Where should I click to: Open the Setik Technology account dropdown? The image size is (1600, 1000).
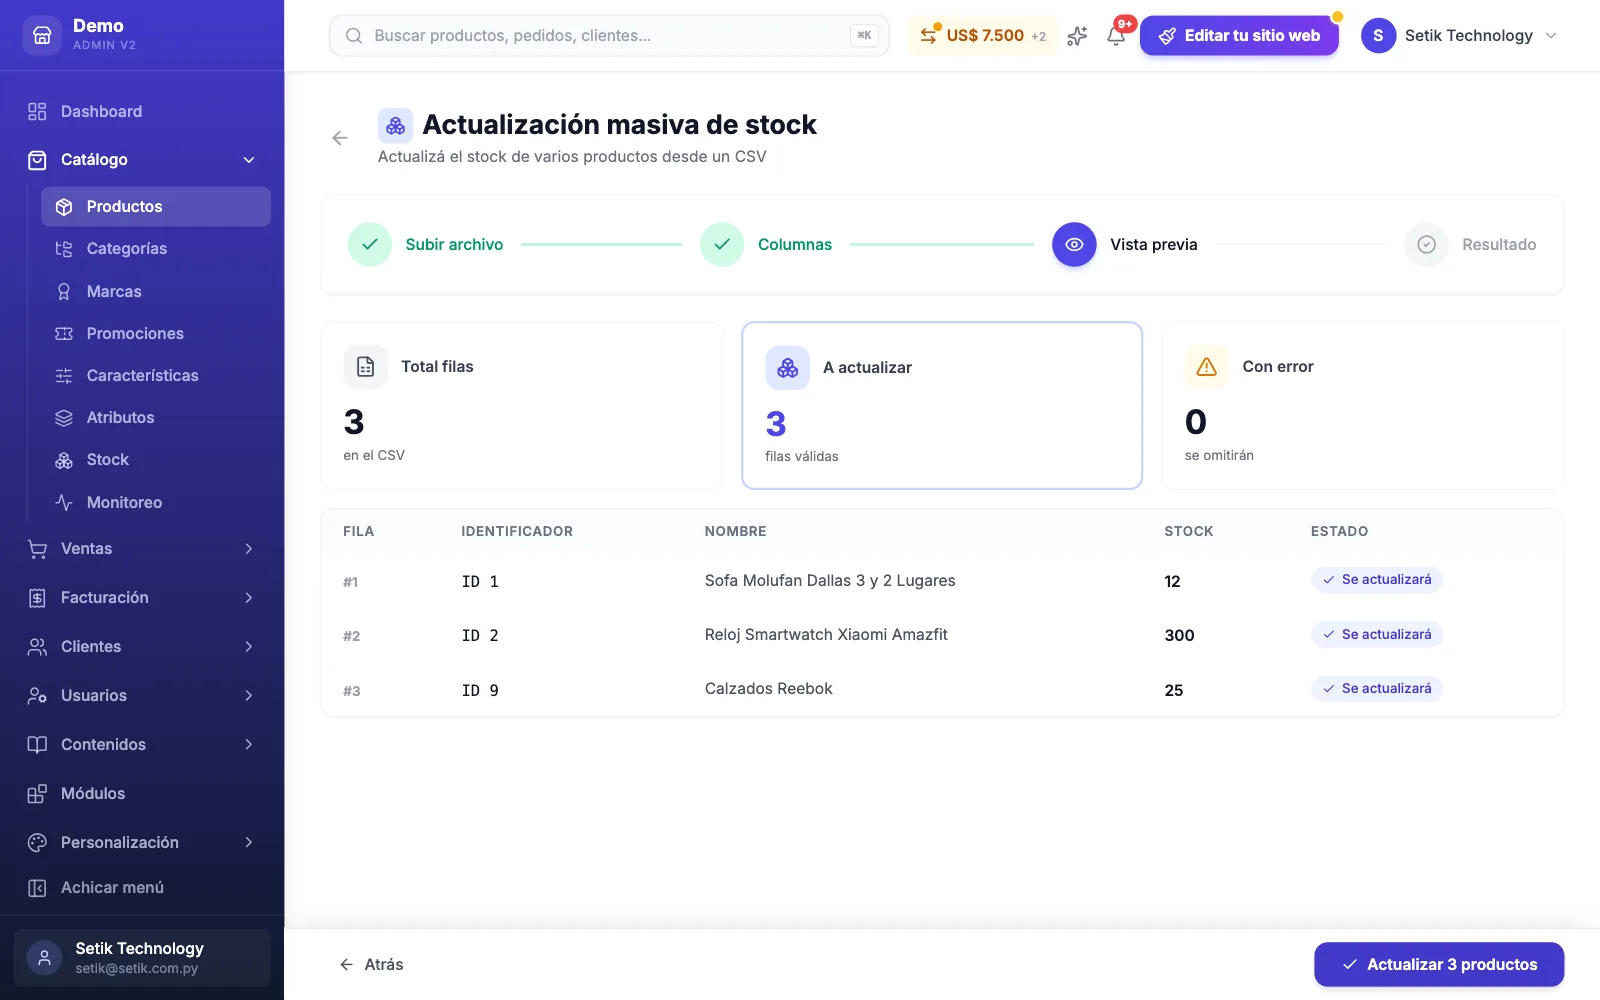[x=1459, y=36]
